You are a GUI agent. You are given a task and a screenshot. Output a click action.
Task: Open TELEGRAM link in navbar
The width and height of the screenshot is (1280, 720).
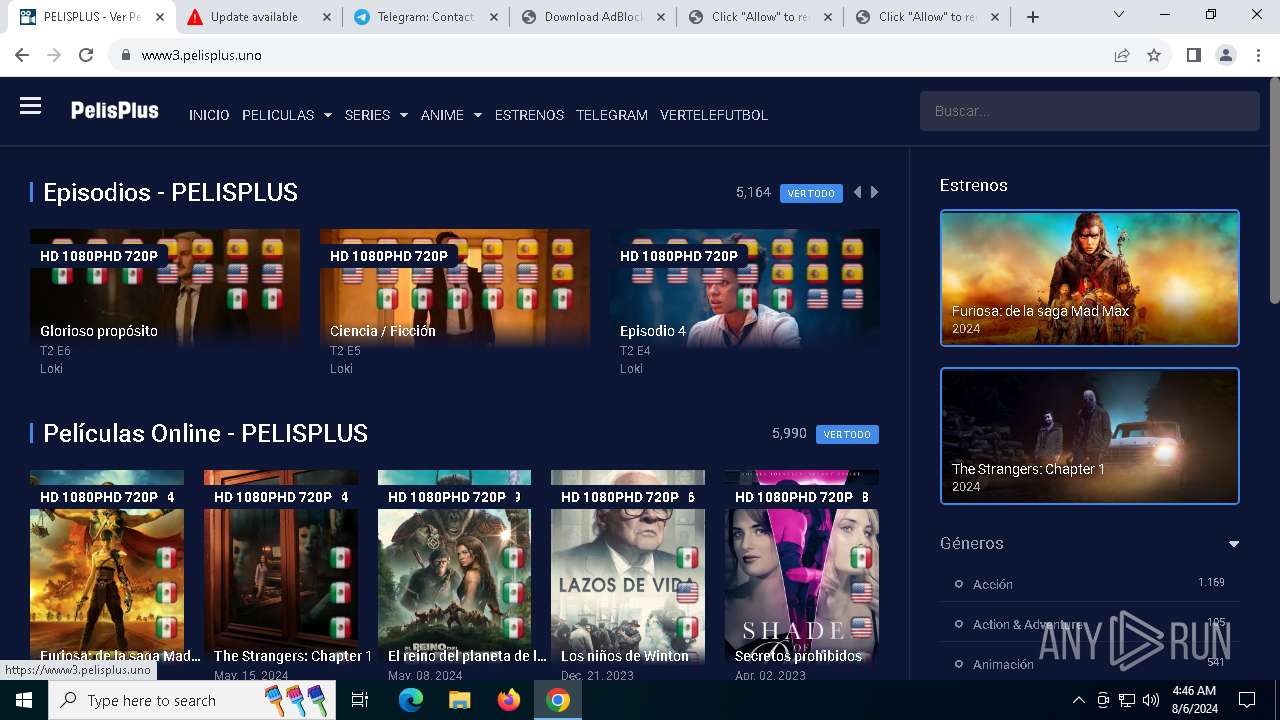click(x=612, y=115)
